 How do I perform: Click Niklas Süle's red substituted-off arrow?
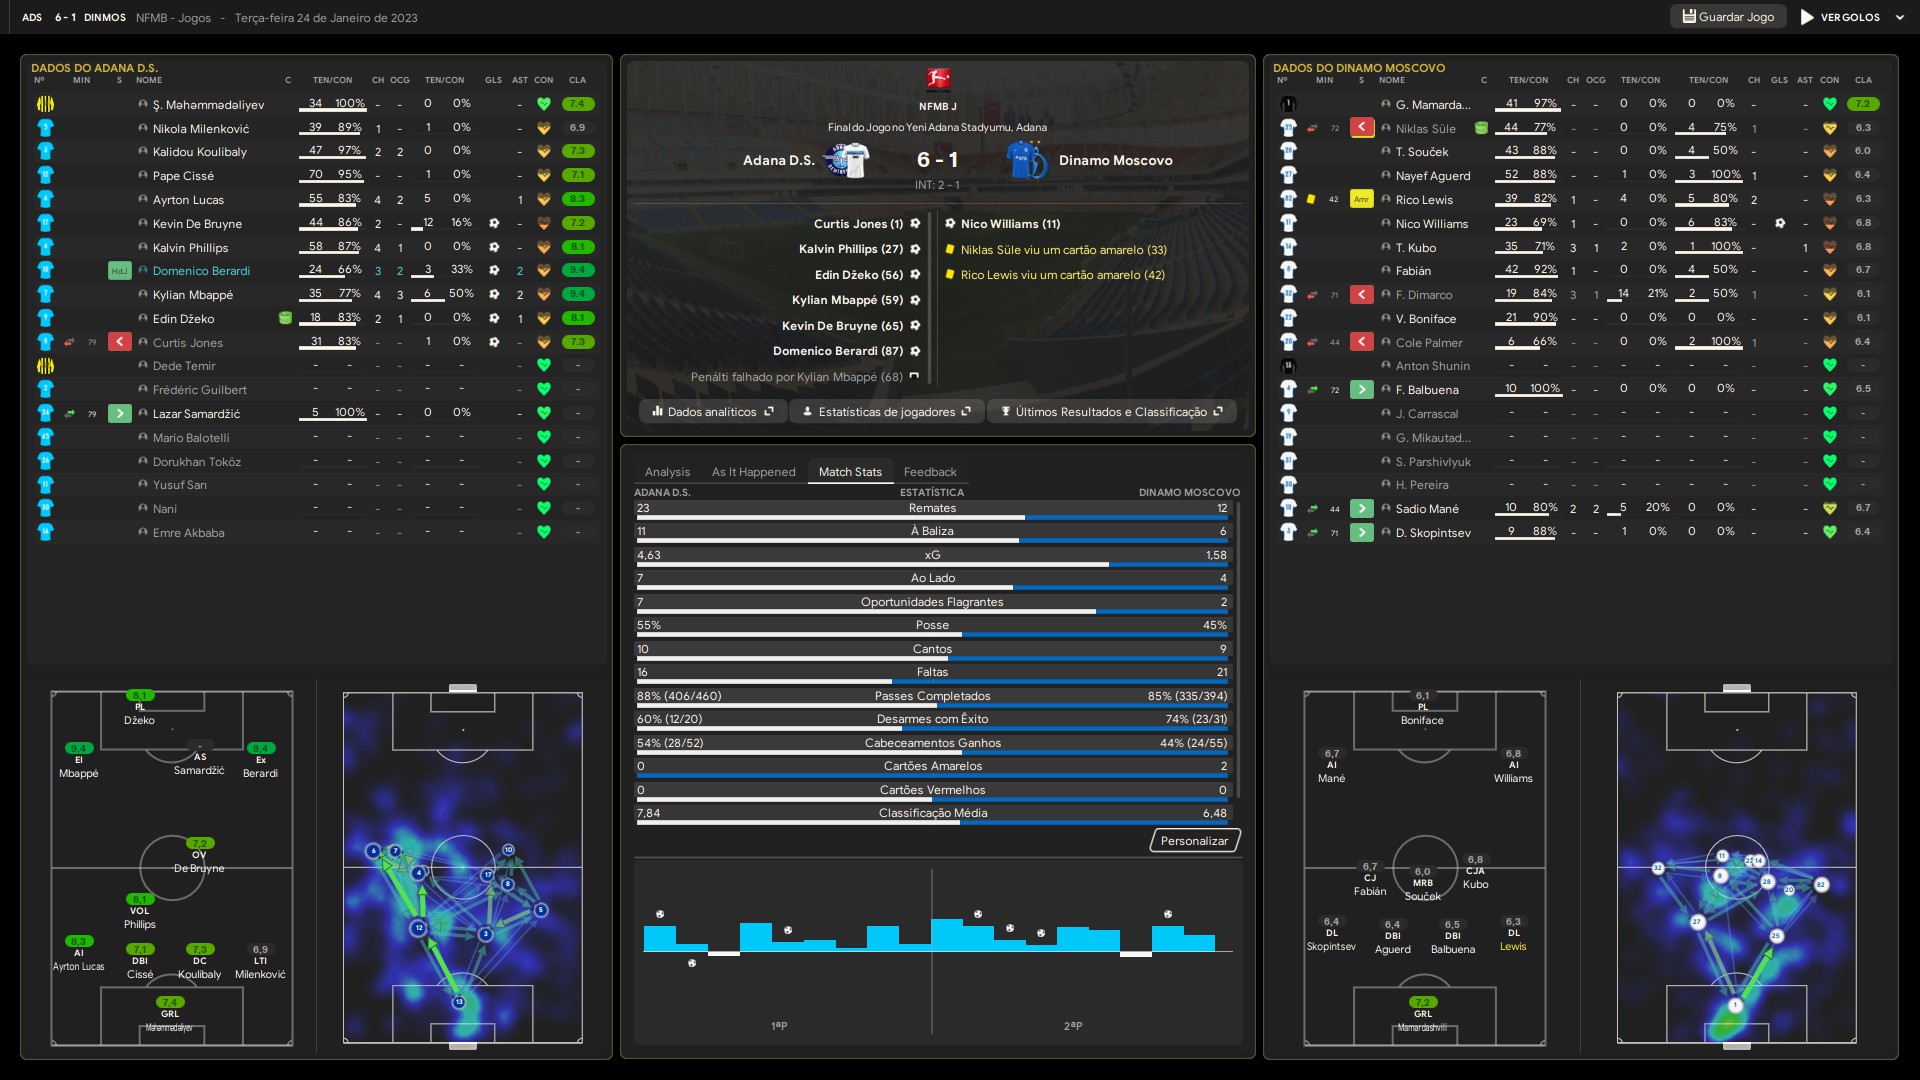(1362, 128)
